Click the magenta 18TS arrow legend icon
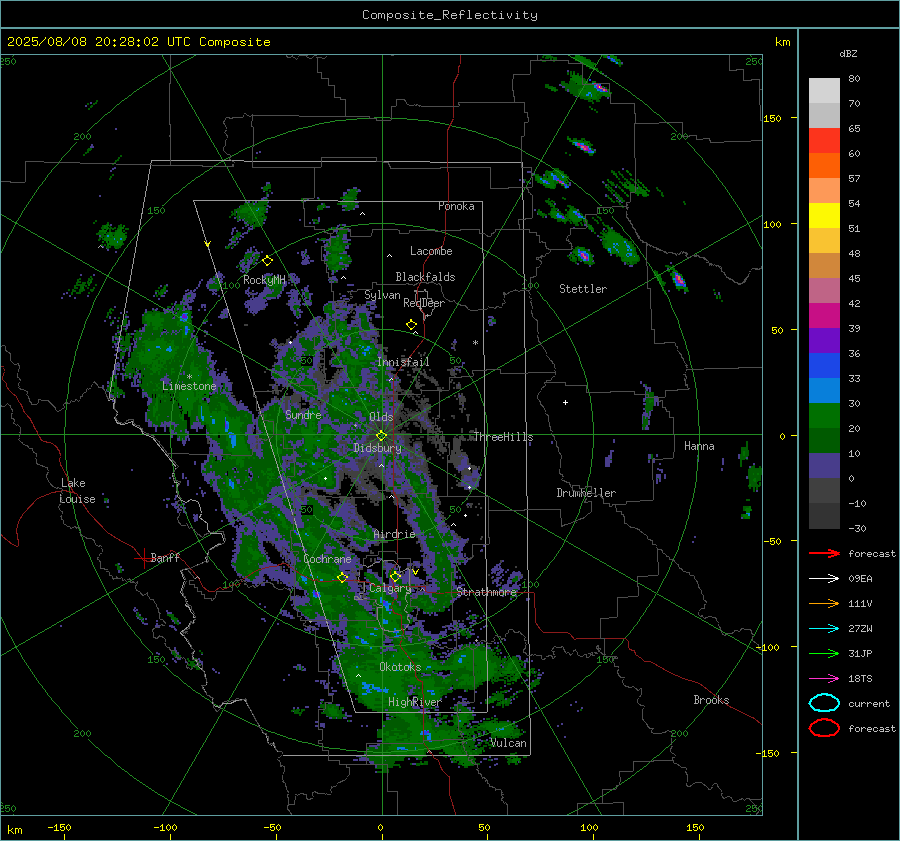Image resolution: width=900 pixels, height=841 pixels. (x=824, y=679)
